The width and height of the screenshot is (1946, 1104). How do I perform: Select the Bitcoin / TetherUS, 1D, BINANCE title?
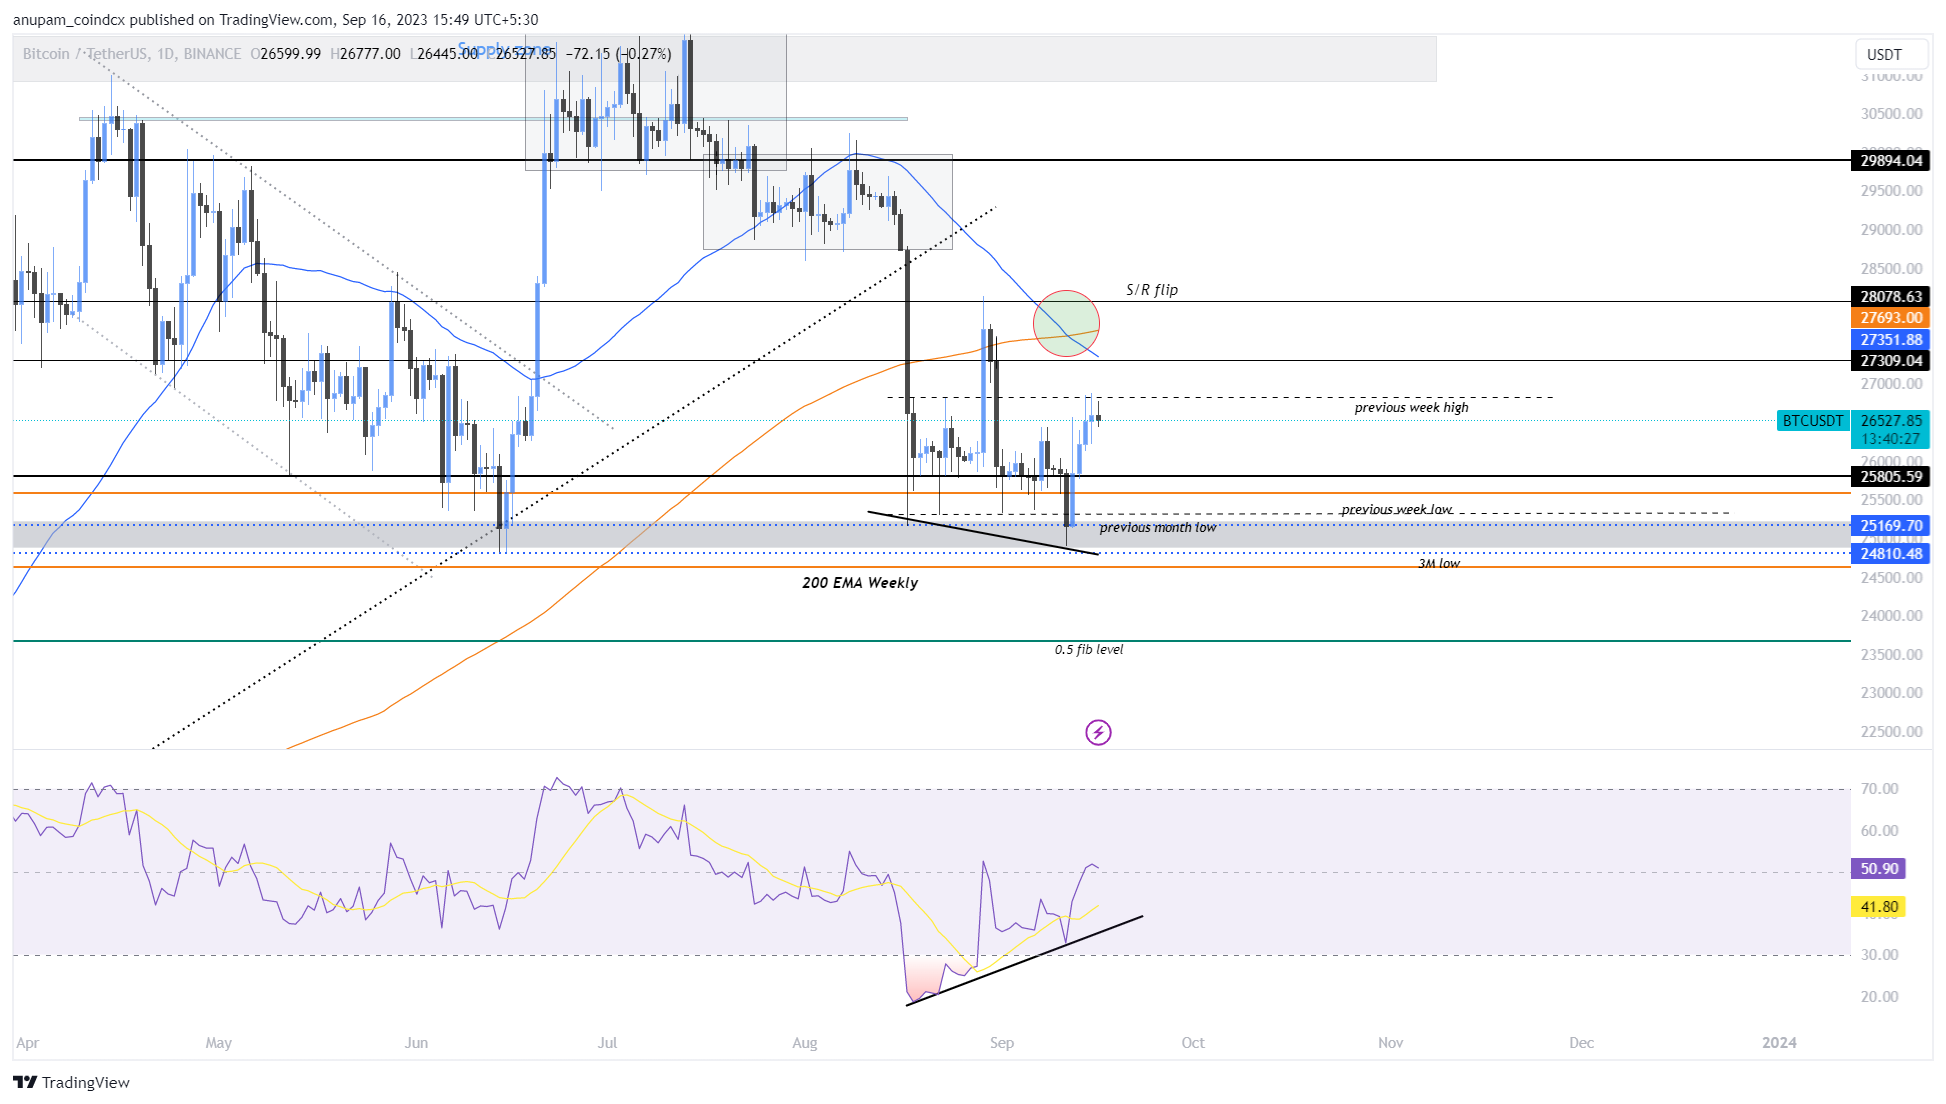pos(132,54)
